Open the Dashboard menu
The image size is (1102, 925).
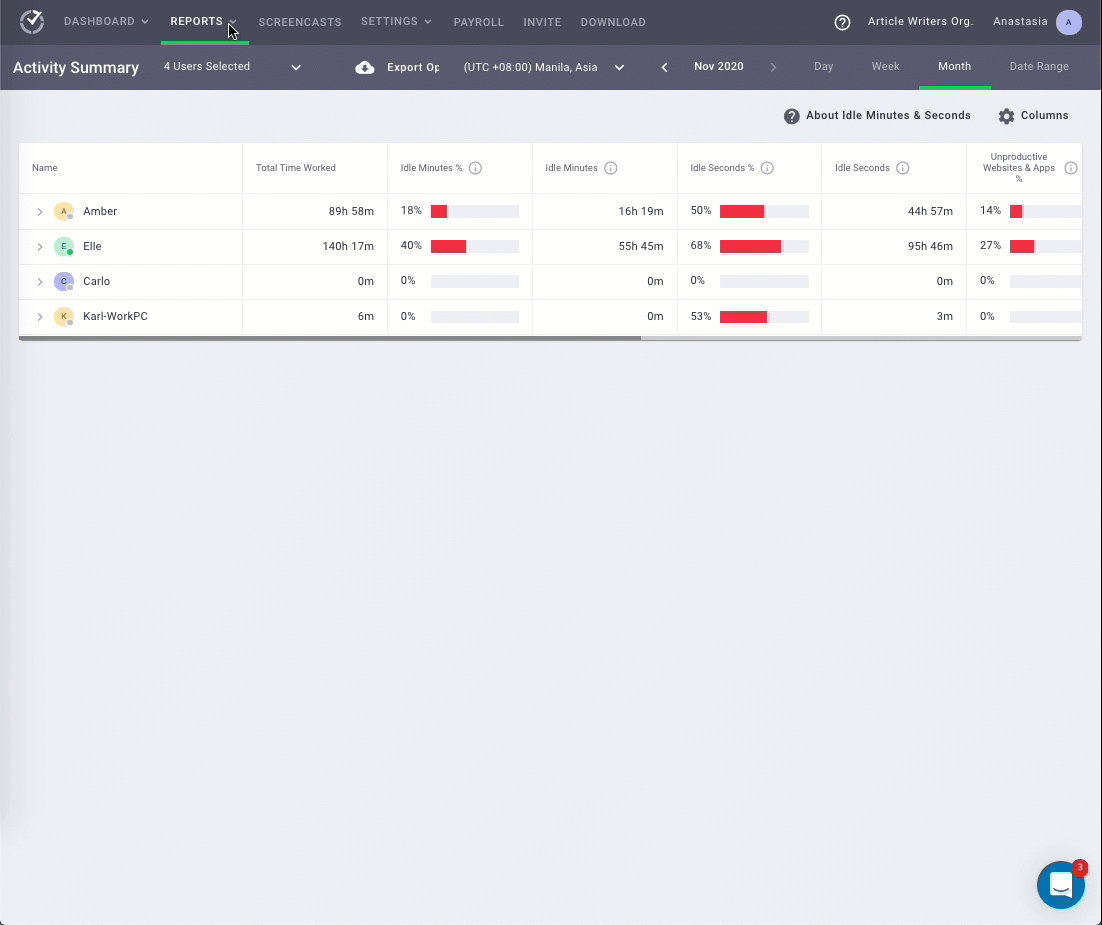coord(106,22)
